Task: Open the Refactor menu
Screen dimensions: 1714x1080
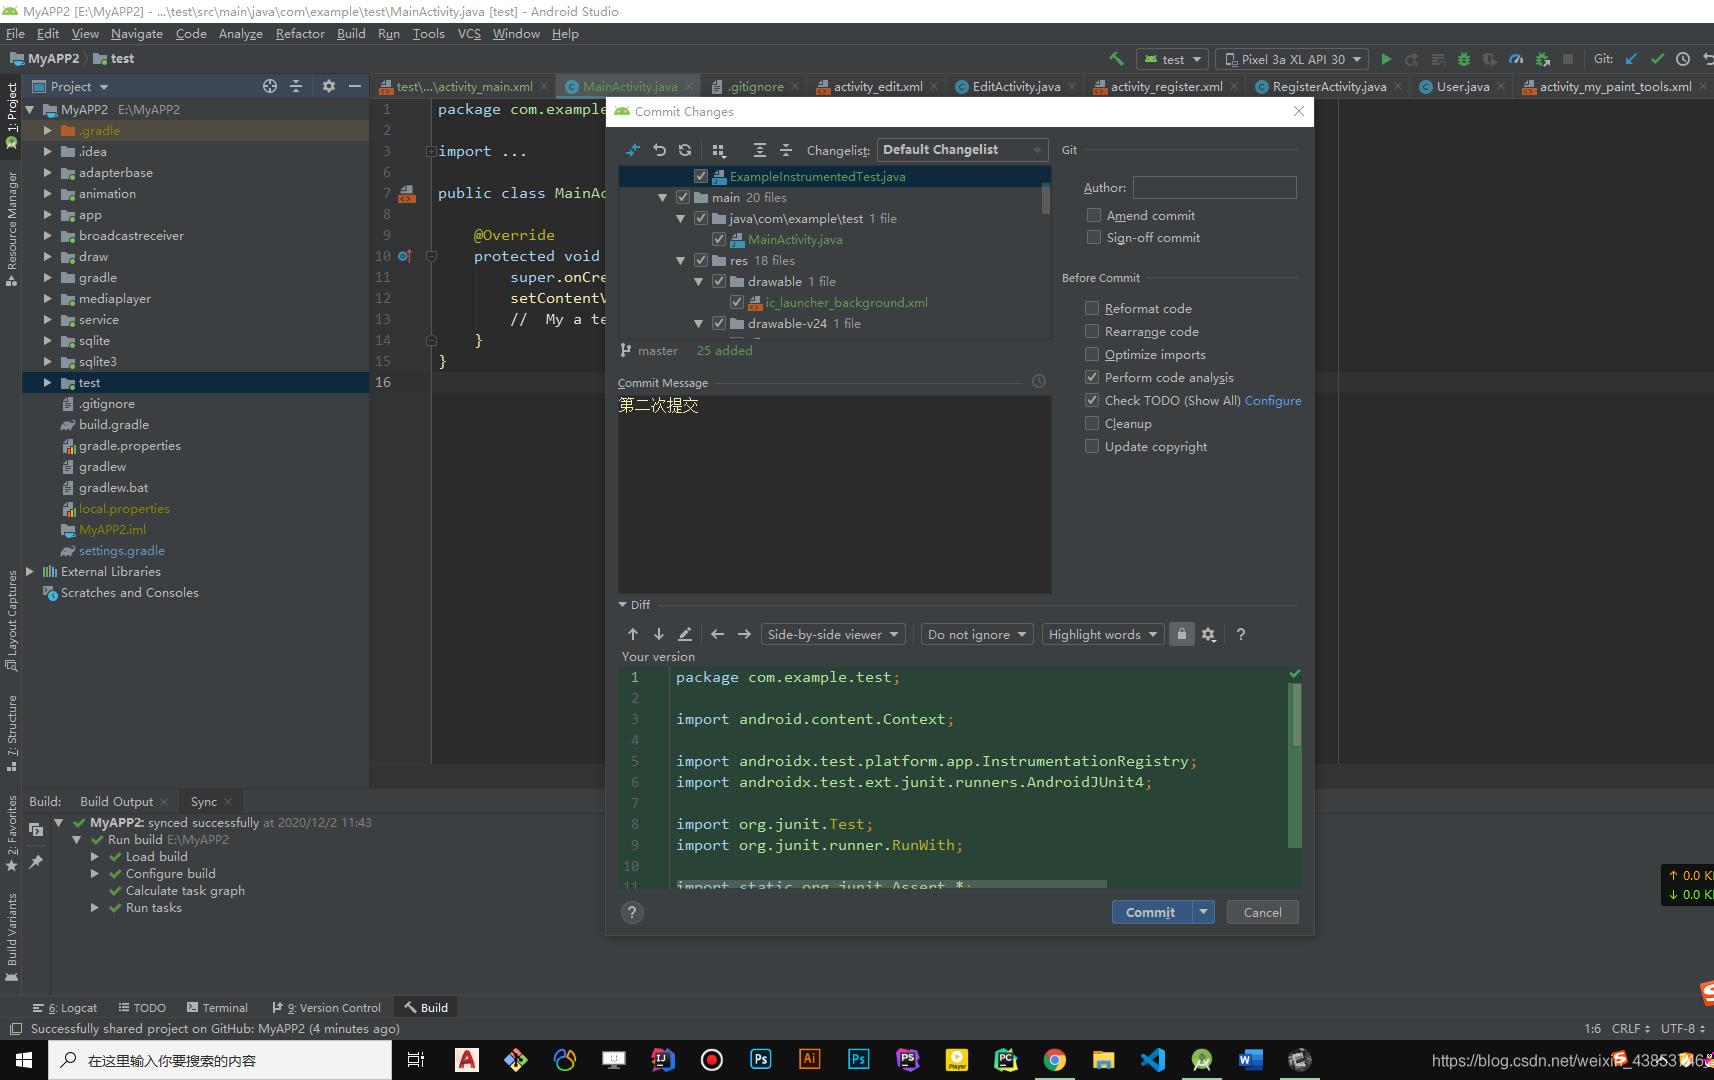Action: click(300, 33)
